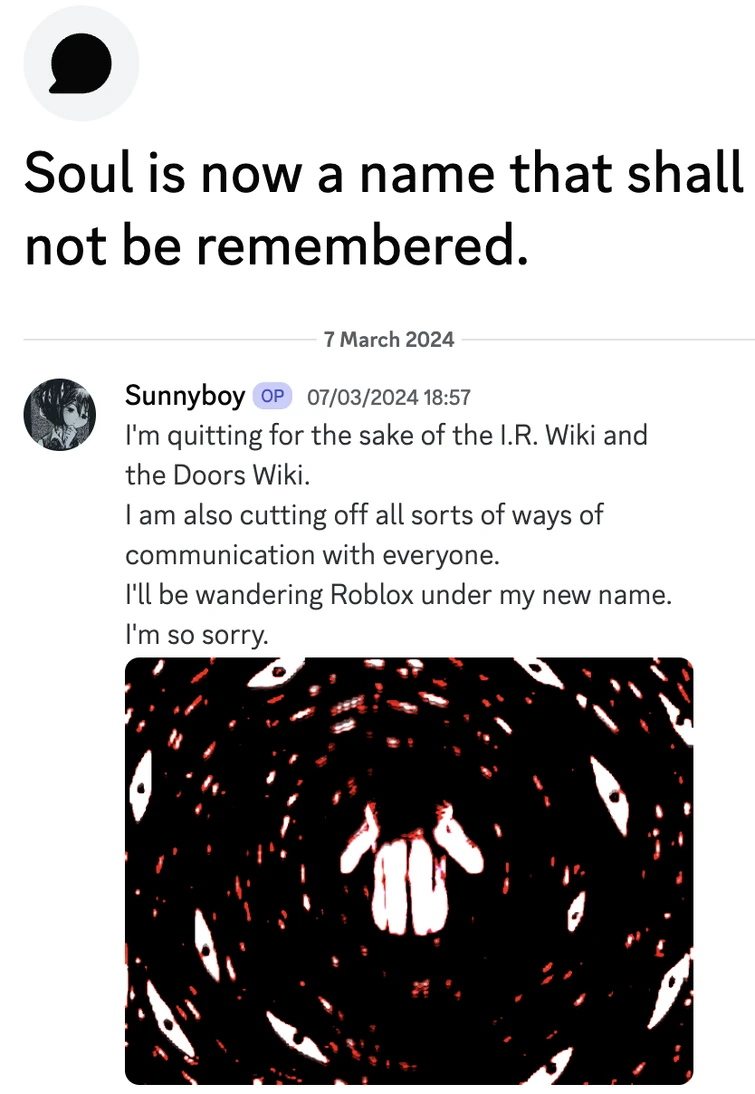Click the timestamp 07/03/2024 18:57
Screen dimensions: 755x1094
(x=390, y=397)
